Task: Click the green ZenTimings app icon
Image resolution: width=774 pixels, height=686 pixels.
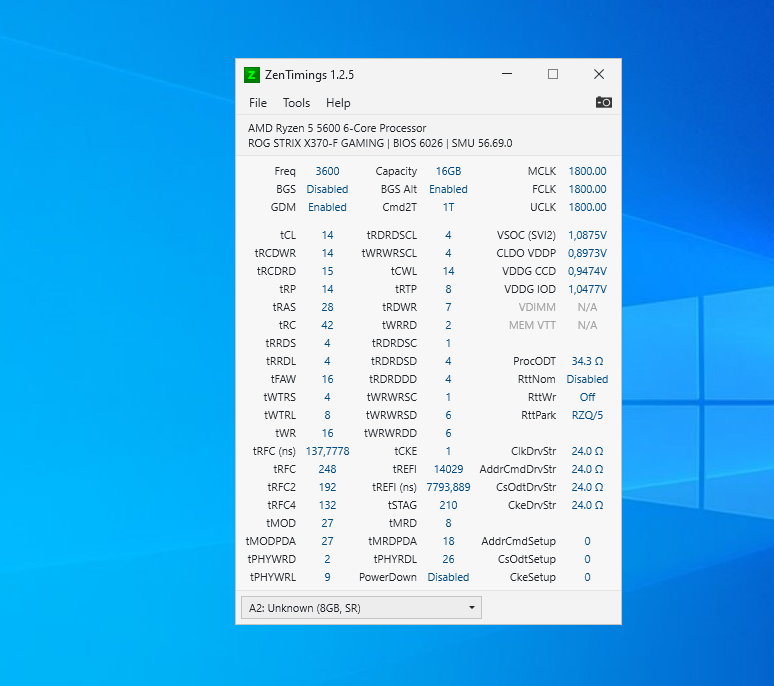Action: (252, 75)
